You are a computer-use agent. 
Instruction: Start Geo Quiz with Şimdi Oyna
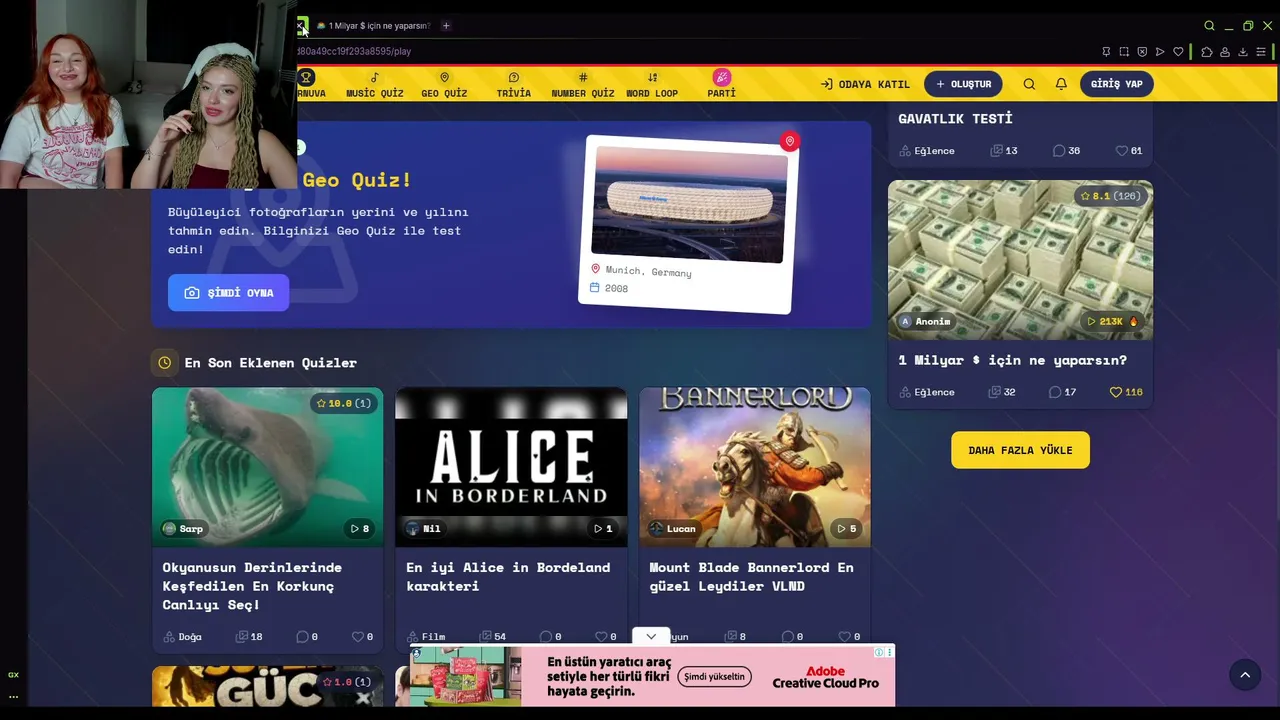[x=229, y=293]
